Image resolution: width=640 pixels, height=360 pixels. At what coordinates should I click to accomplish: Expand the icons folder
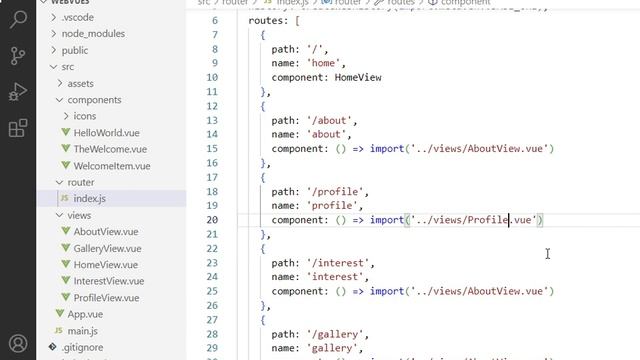66,116
